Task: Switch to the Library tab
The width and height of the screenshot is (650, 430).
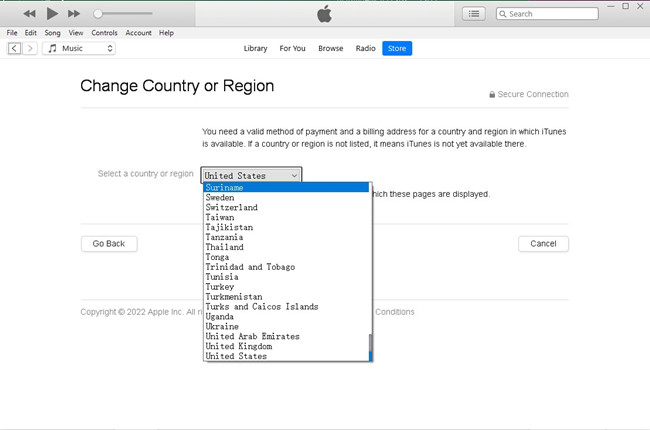Action: tap(255, 49)
